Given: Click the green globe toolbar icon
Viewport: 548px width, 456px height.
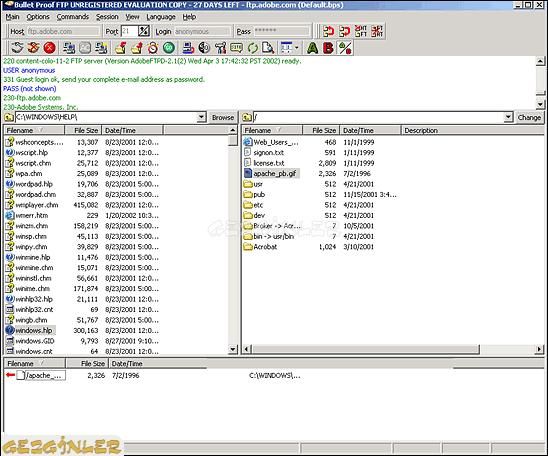Looking at the screenshot, I should [x=169, y=48].
